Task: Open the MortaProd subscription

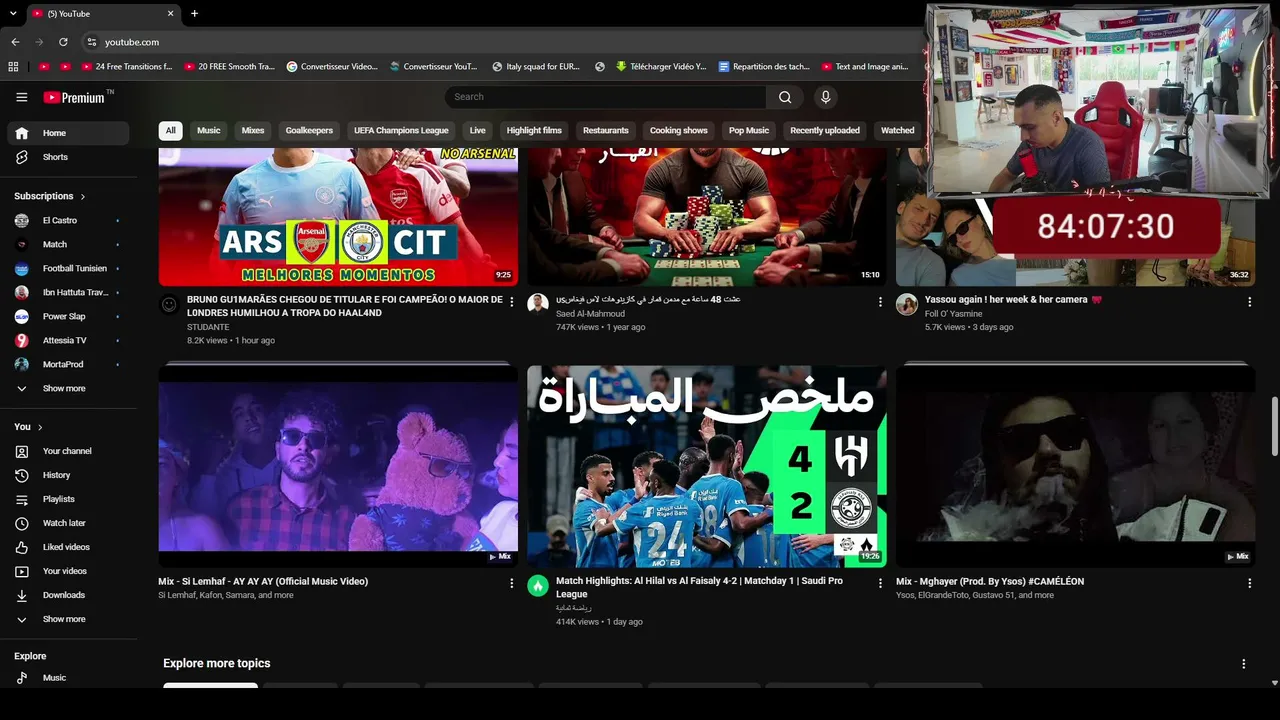Action: pos(68,364)
